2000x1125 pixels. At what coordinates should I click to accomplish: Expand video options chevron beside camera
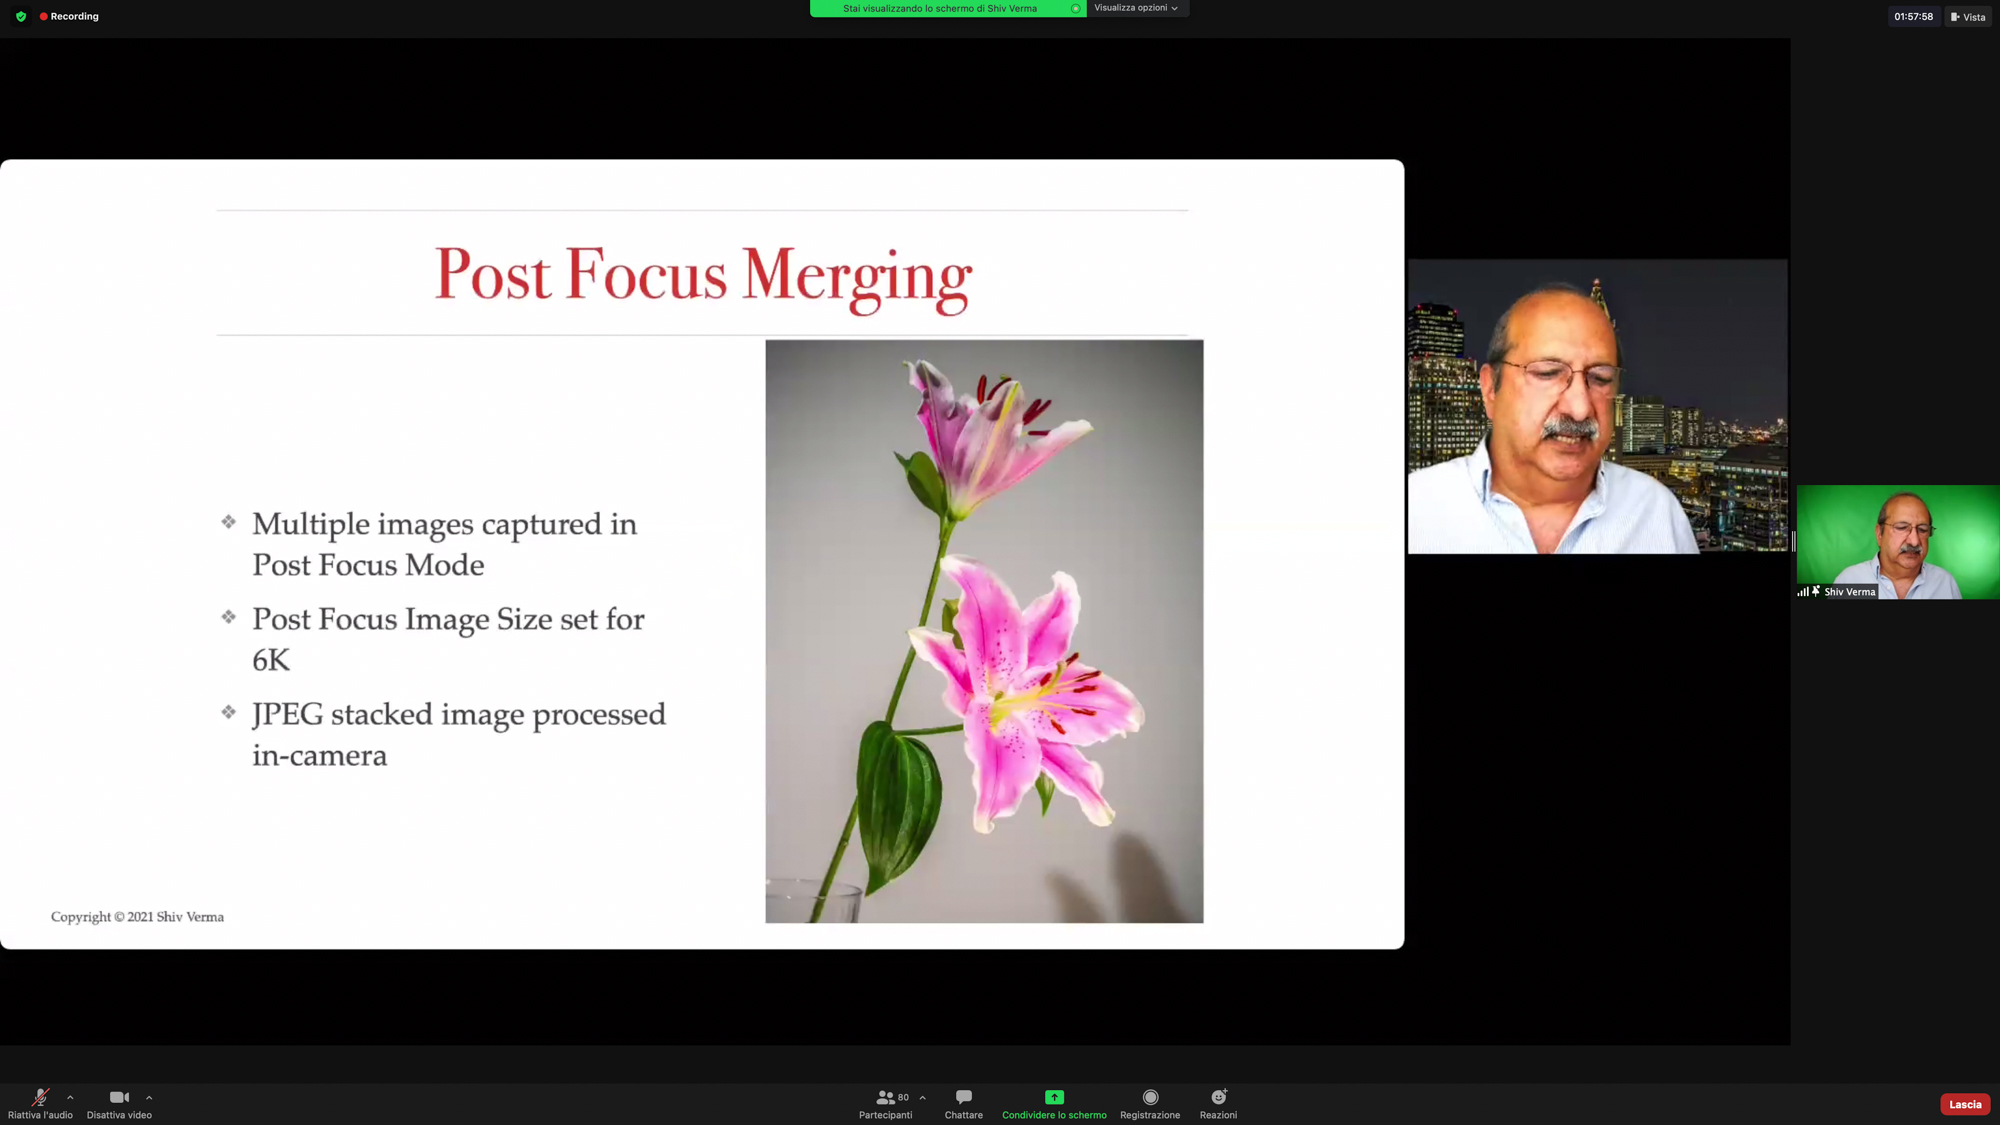[x=149, y=1097]
